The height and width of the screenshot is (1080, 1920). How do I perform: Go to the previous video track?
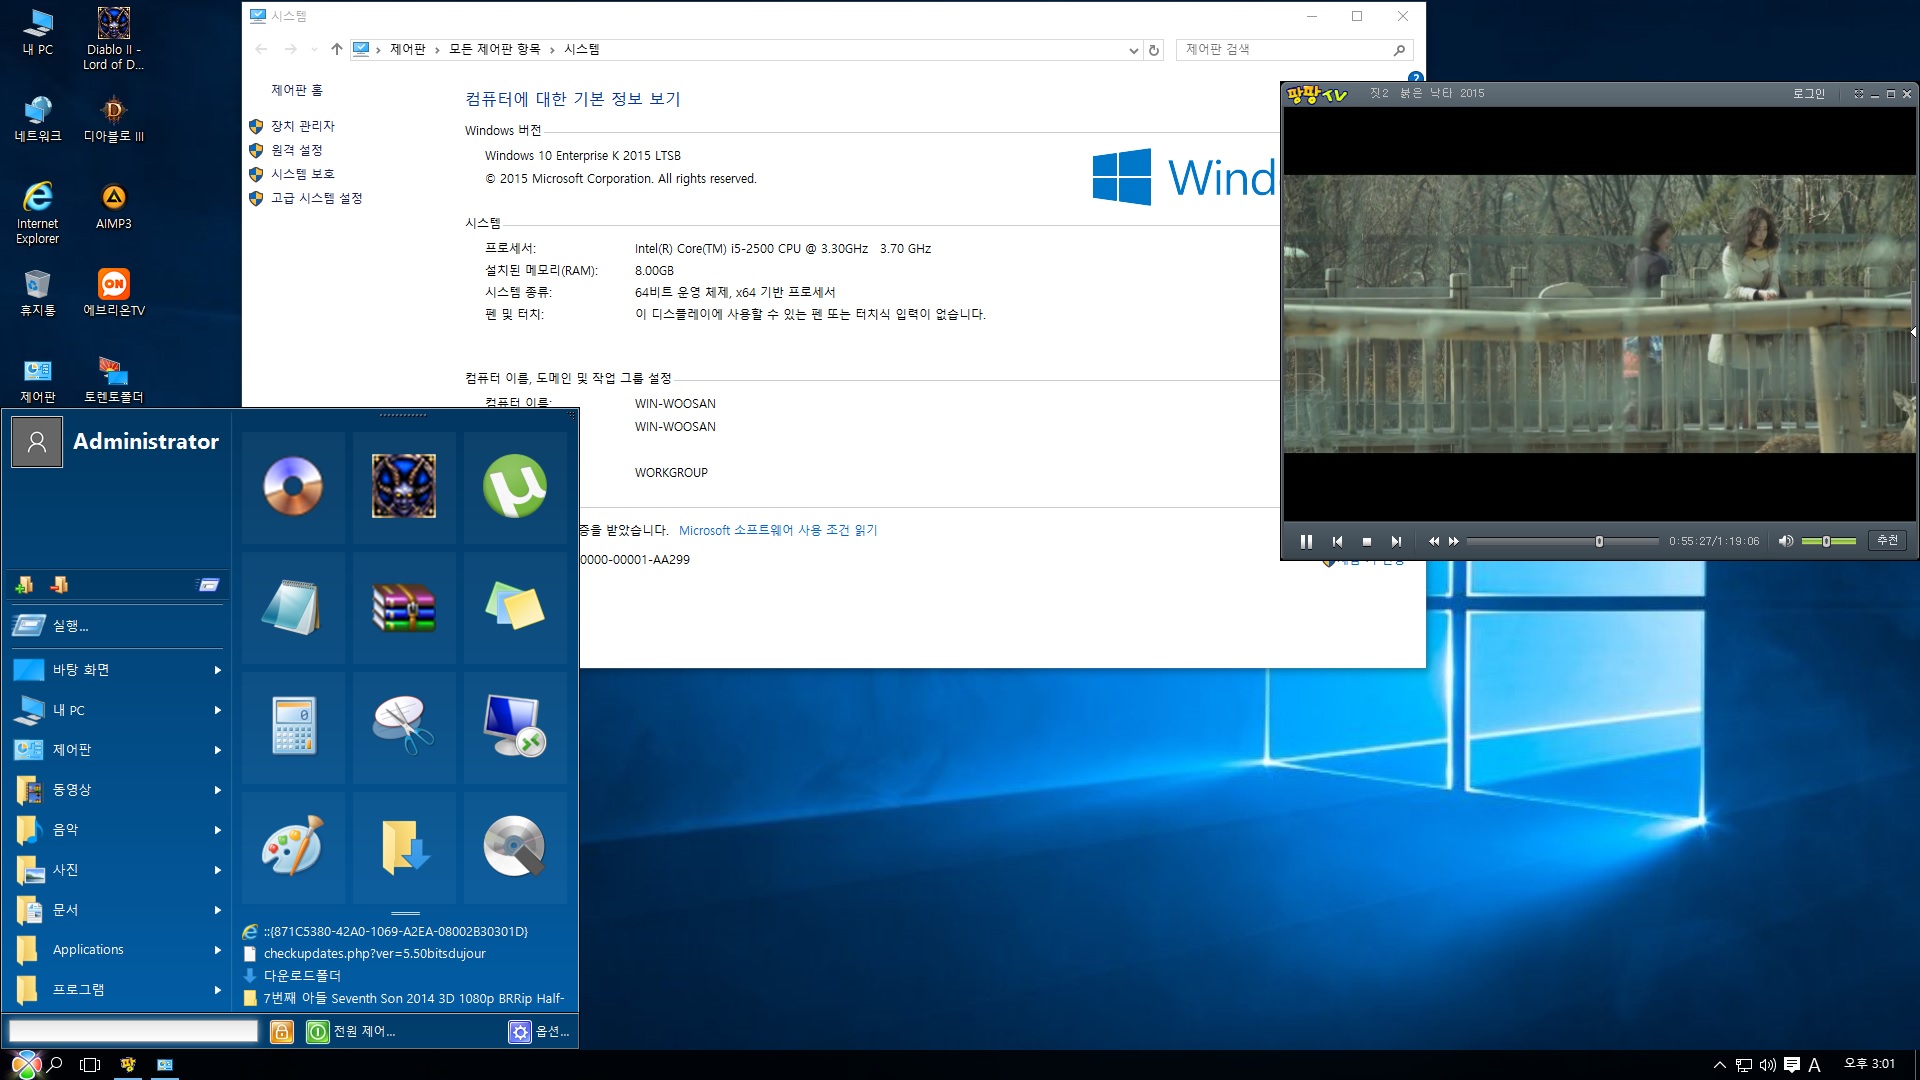1337,541
